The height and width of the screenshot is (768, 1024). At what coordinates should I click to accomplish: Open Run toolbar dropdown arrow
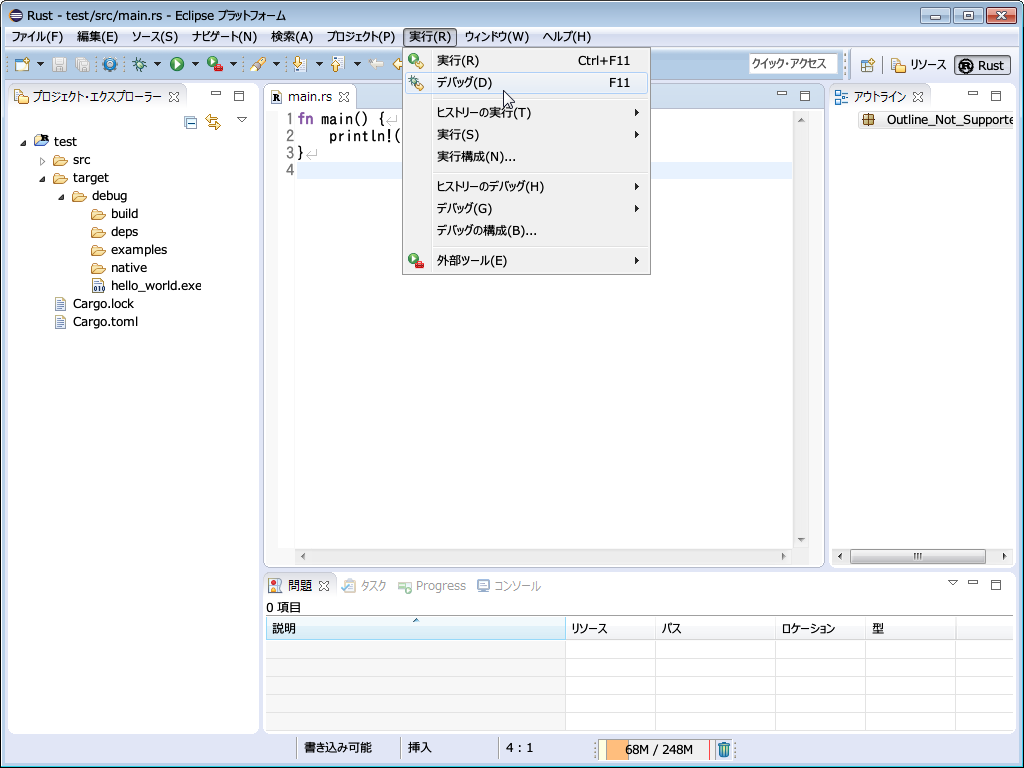coord(195,64)
